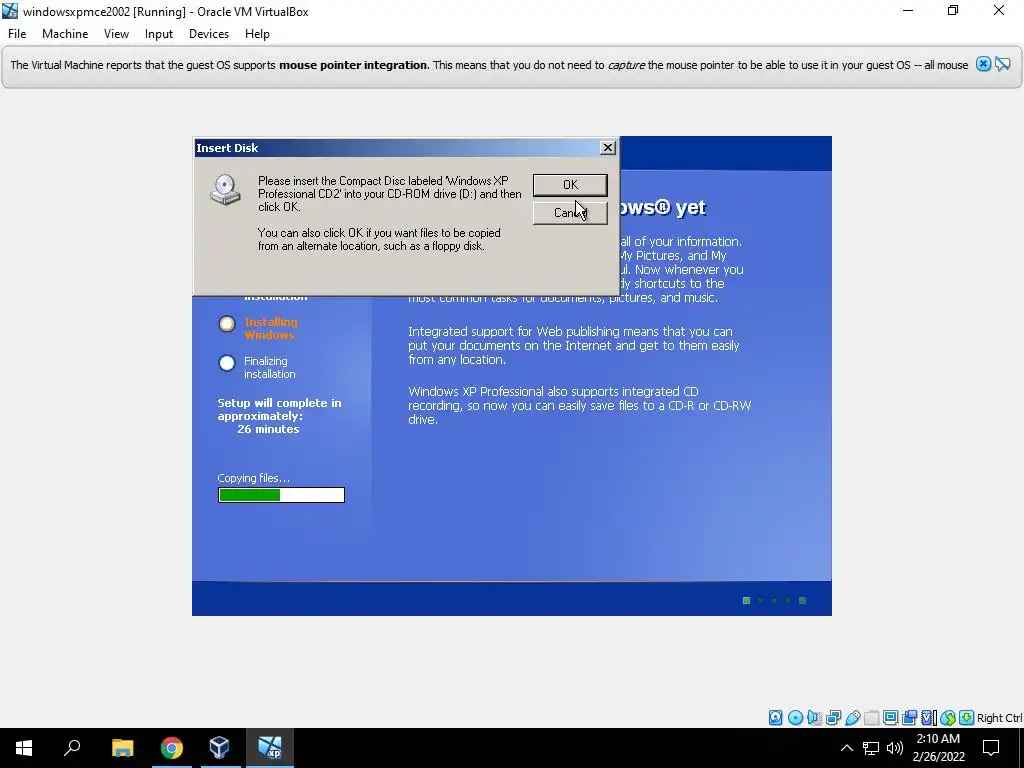Show hidden system tray icons
This screenshot has width=1024, height=768.
tap(846, 748)
